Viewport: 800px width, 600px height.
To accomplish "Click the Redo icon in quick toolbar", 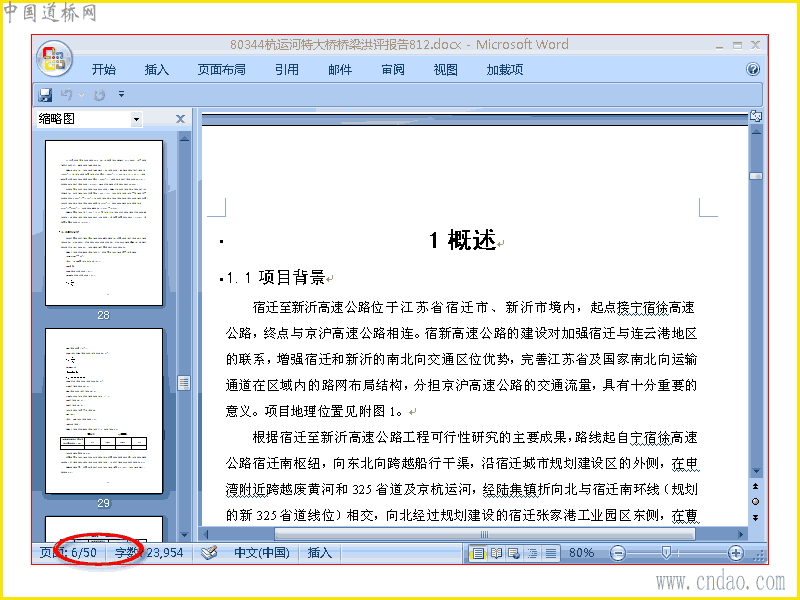I will tap(99, 95).
